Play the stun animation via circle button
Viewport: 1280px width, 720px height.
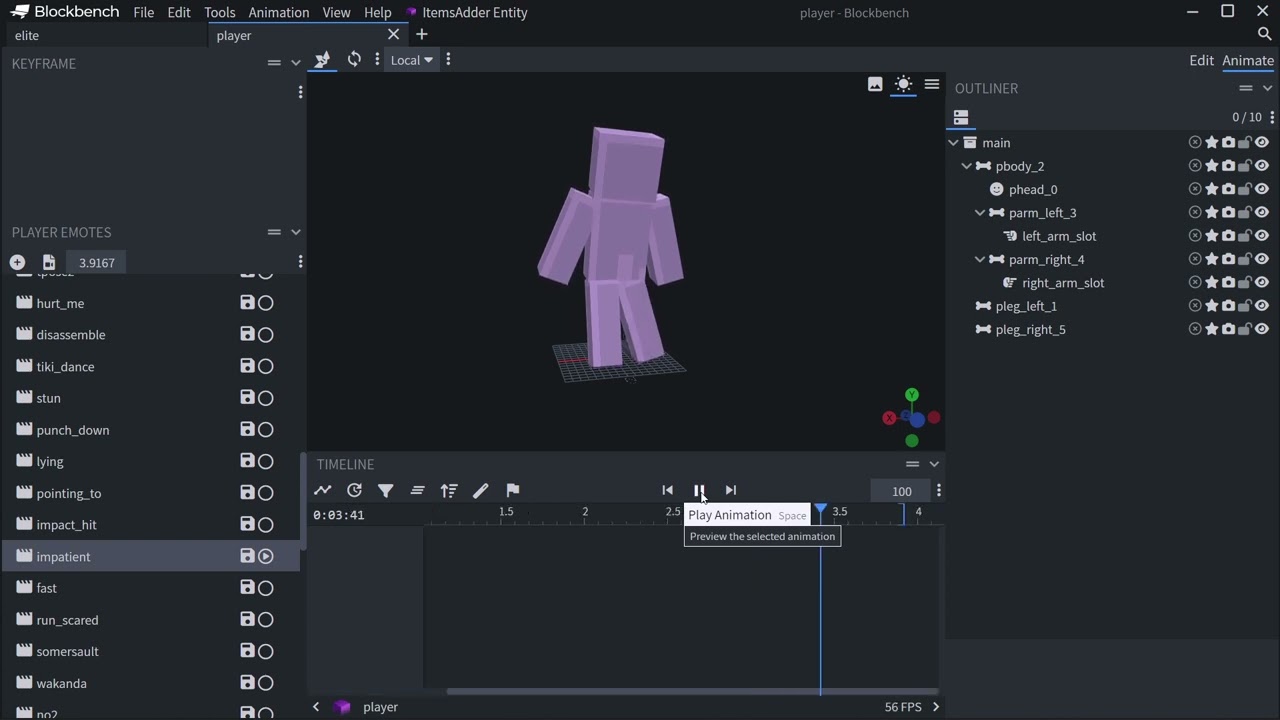(x=266, y=398)
